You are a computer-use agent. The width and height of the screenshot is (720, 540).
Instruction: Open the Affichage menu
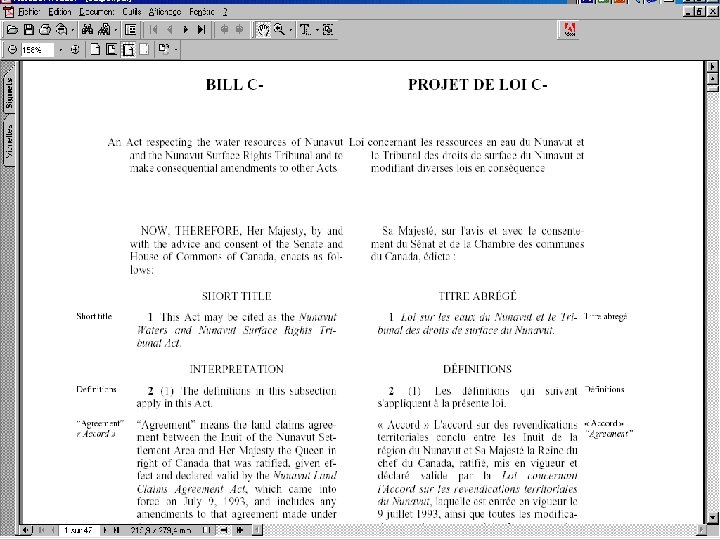pos(165,11)
